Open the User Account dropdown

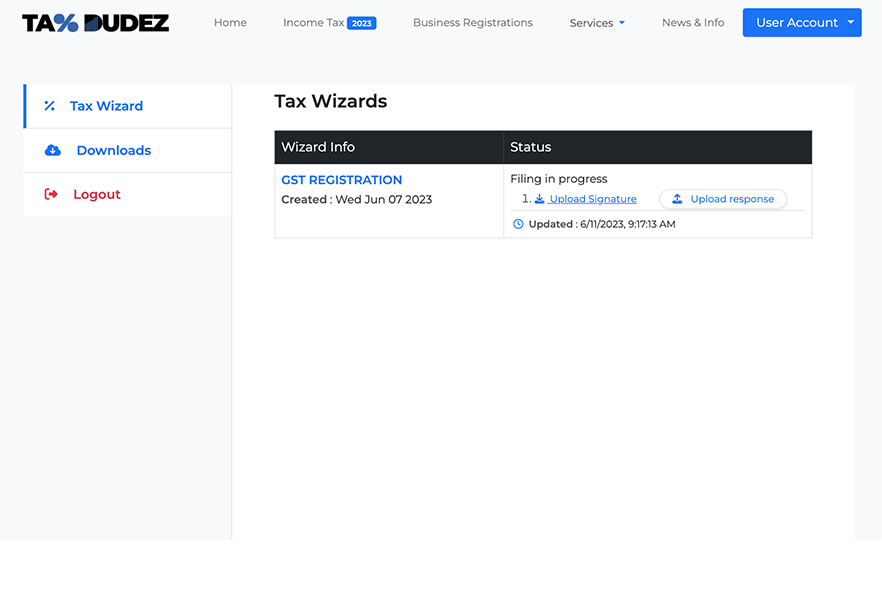[x=796, y=23]
